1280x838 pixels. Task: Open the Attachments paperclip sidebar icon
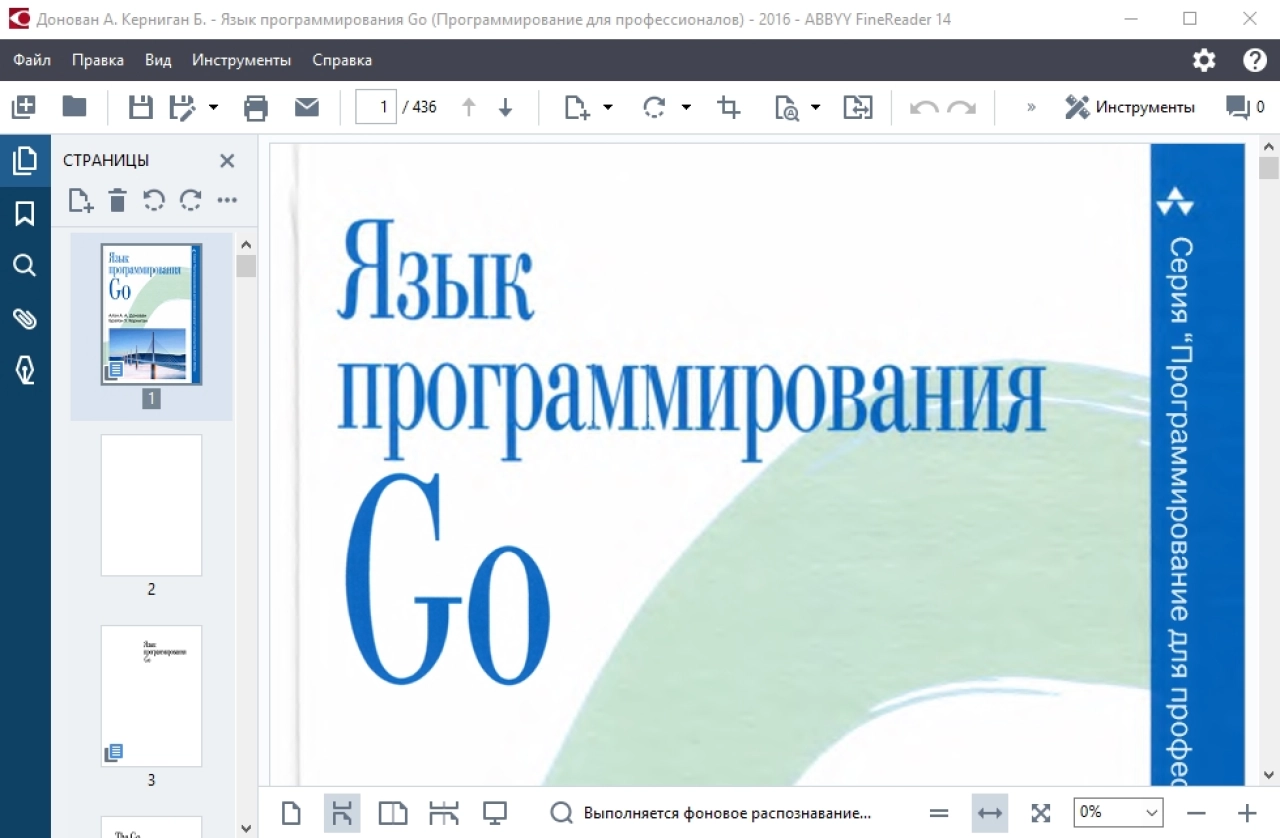pos(25,318)
